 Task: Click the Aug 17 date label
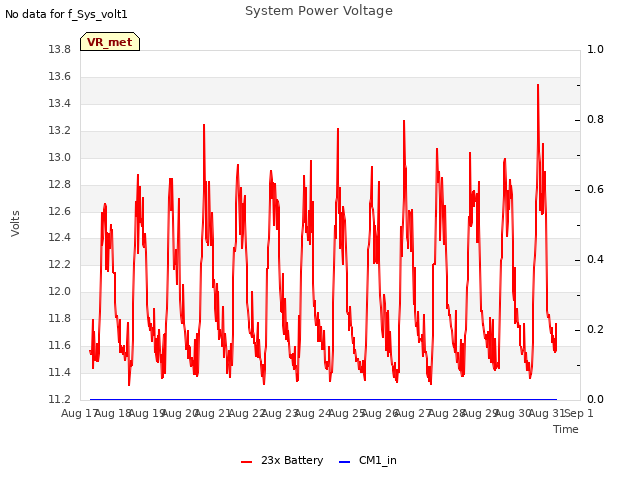[x=79, y=413]
